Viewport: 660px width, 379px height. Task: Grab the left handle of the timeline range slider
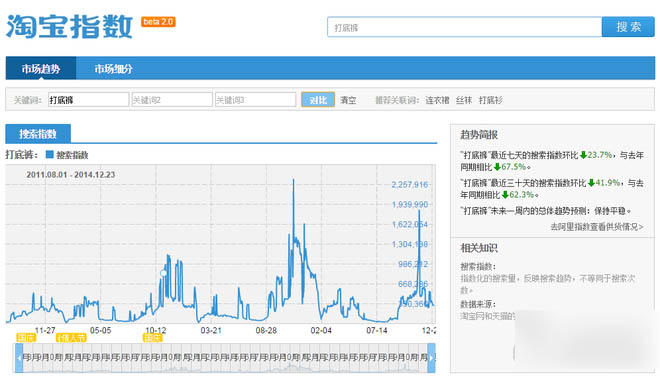tap(19, 358)
